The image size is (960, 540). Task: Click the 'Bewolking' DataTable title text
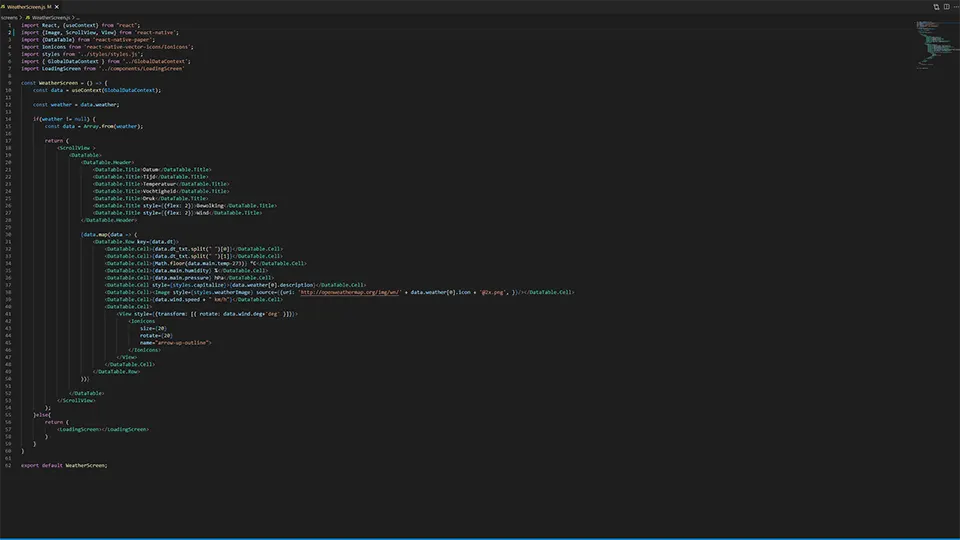[210, 206]
